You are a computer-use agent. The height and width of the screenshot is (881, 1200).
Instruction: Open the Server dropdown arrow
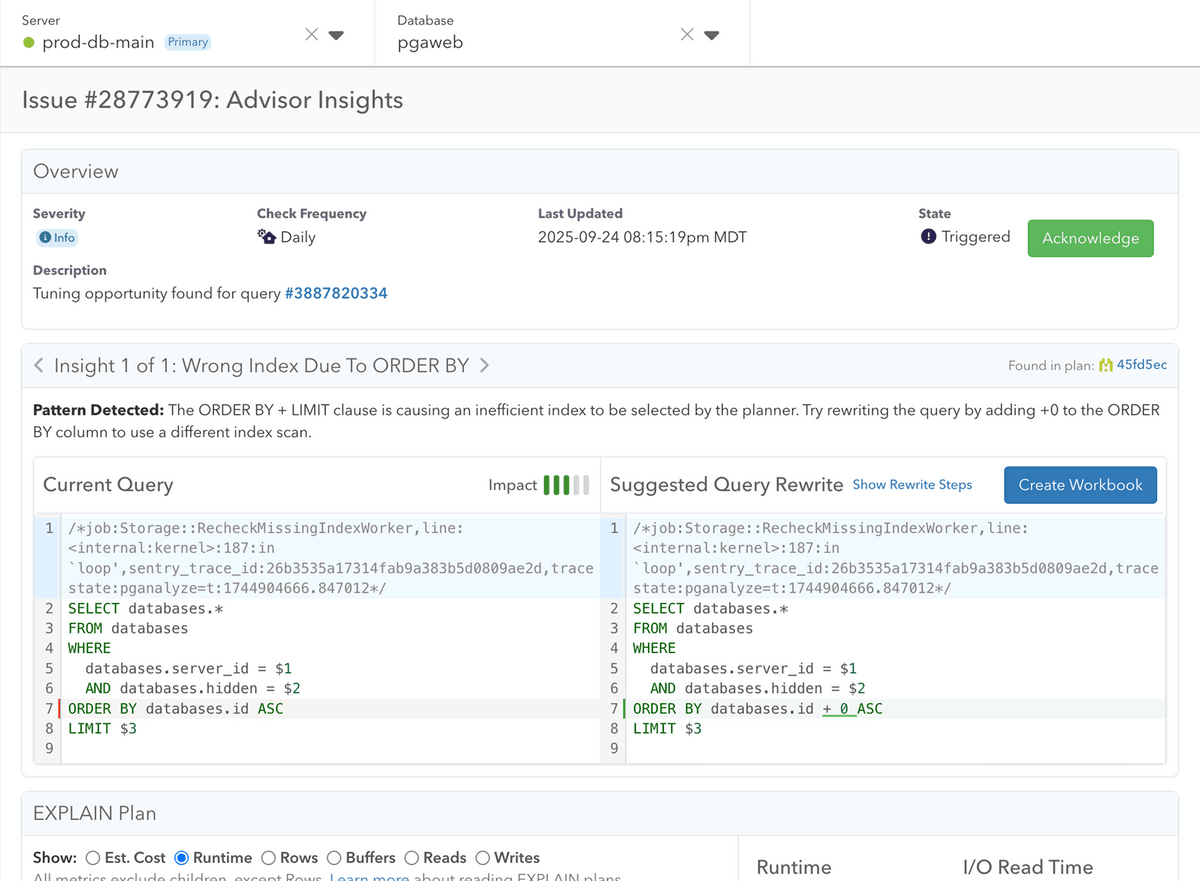[x=336, y=35]
